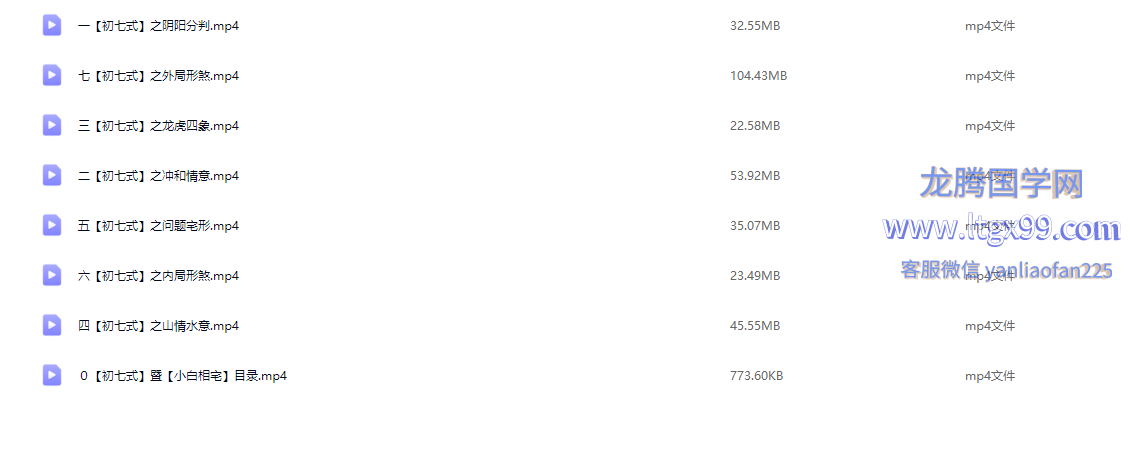The height and width of the screenshot is (456, 1130).
Task: Play the video 四【初七式】之山情水意.mp4
Action: (158, 326)
